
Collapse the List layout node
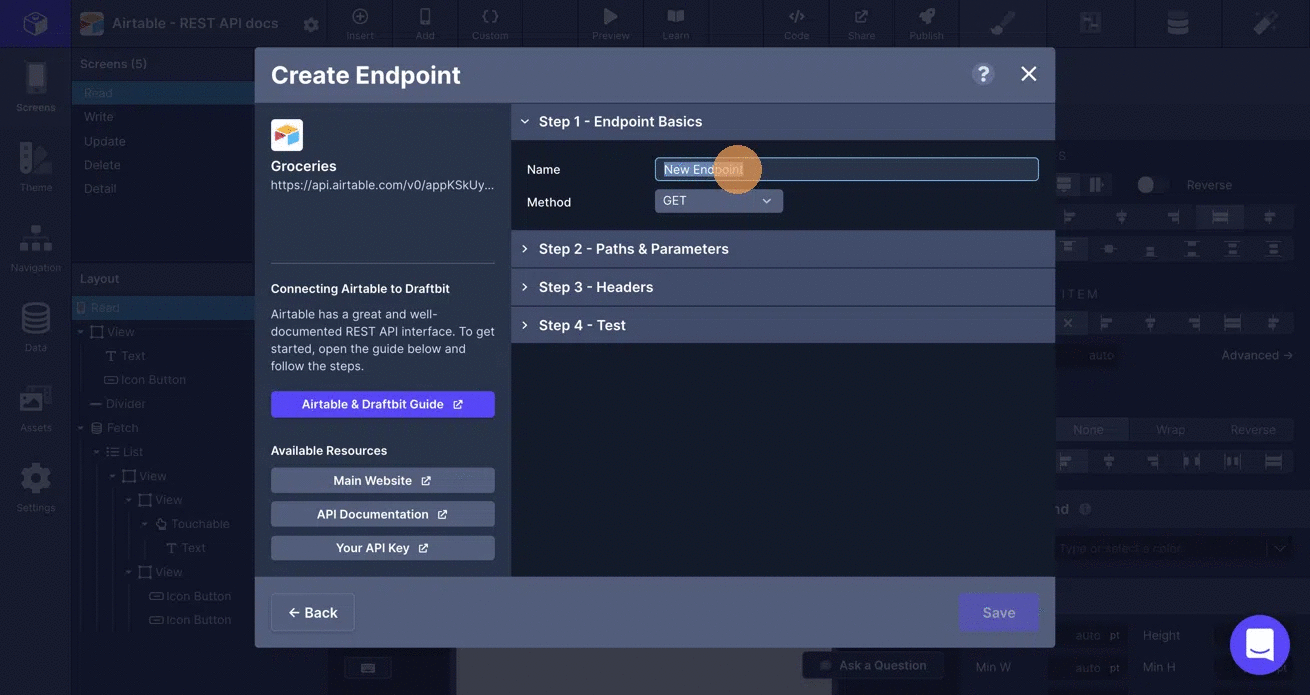point(99,452)
